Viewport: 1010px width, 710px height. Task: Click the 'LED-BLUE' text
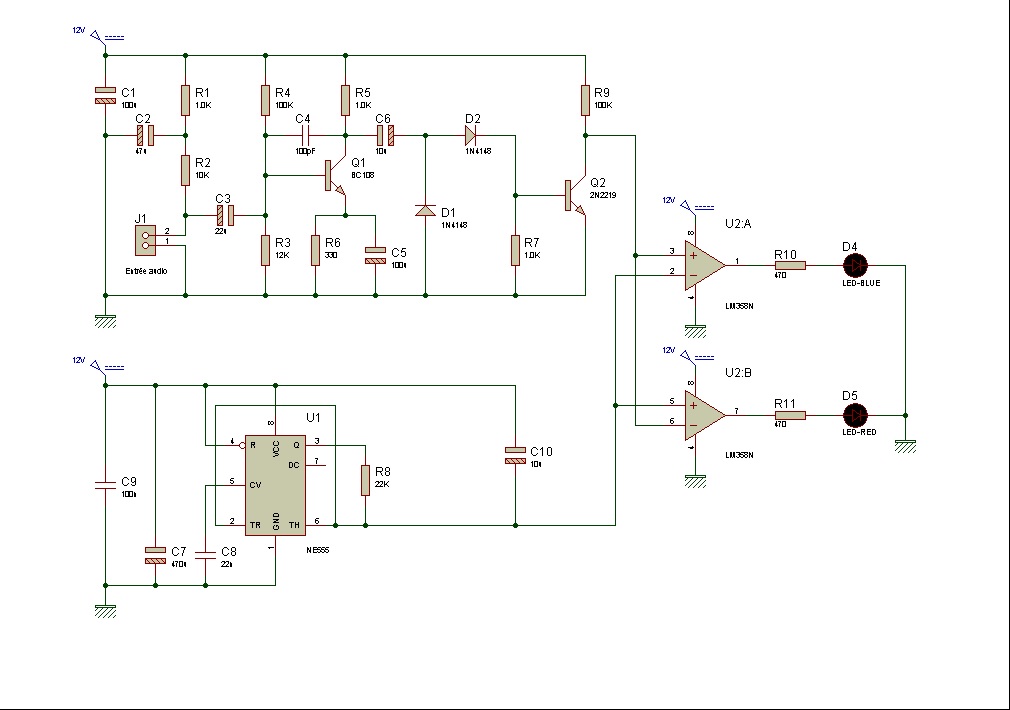(861, 283)
